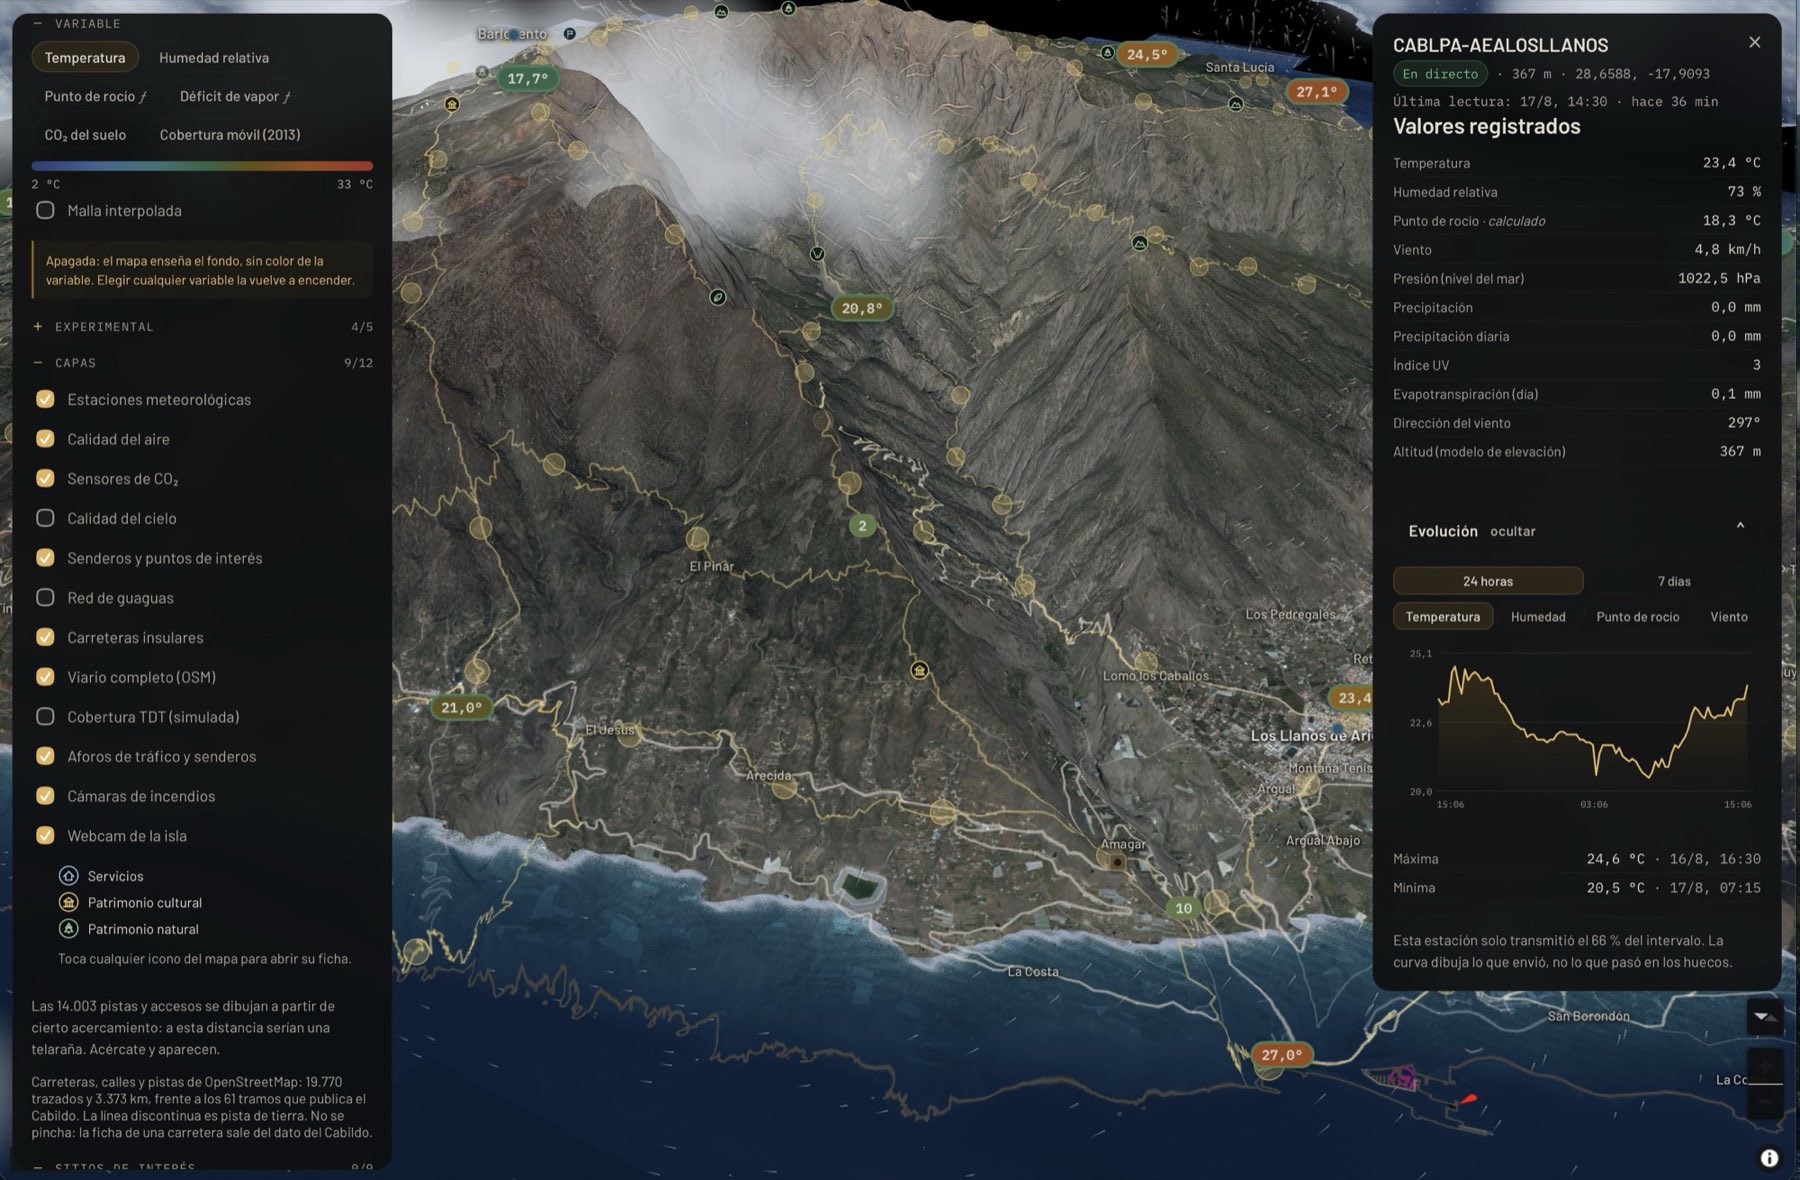Select the 27,1° station marker near Santa Lucía

click(1316, 91)
